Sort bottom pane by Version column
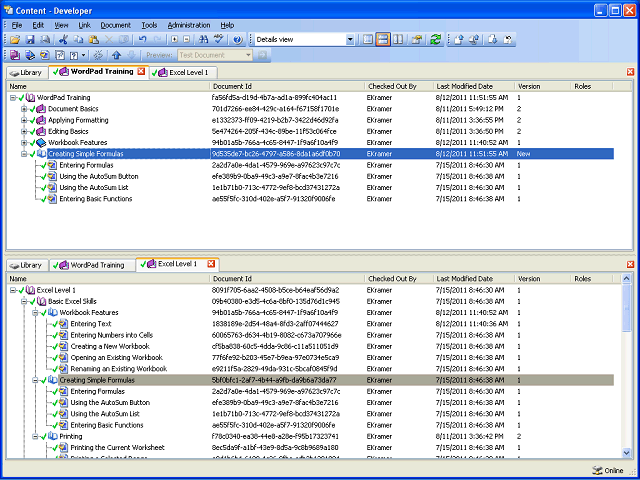The width and height of the screenshot is (640, 480). point(542,279)
